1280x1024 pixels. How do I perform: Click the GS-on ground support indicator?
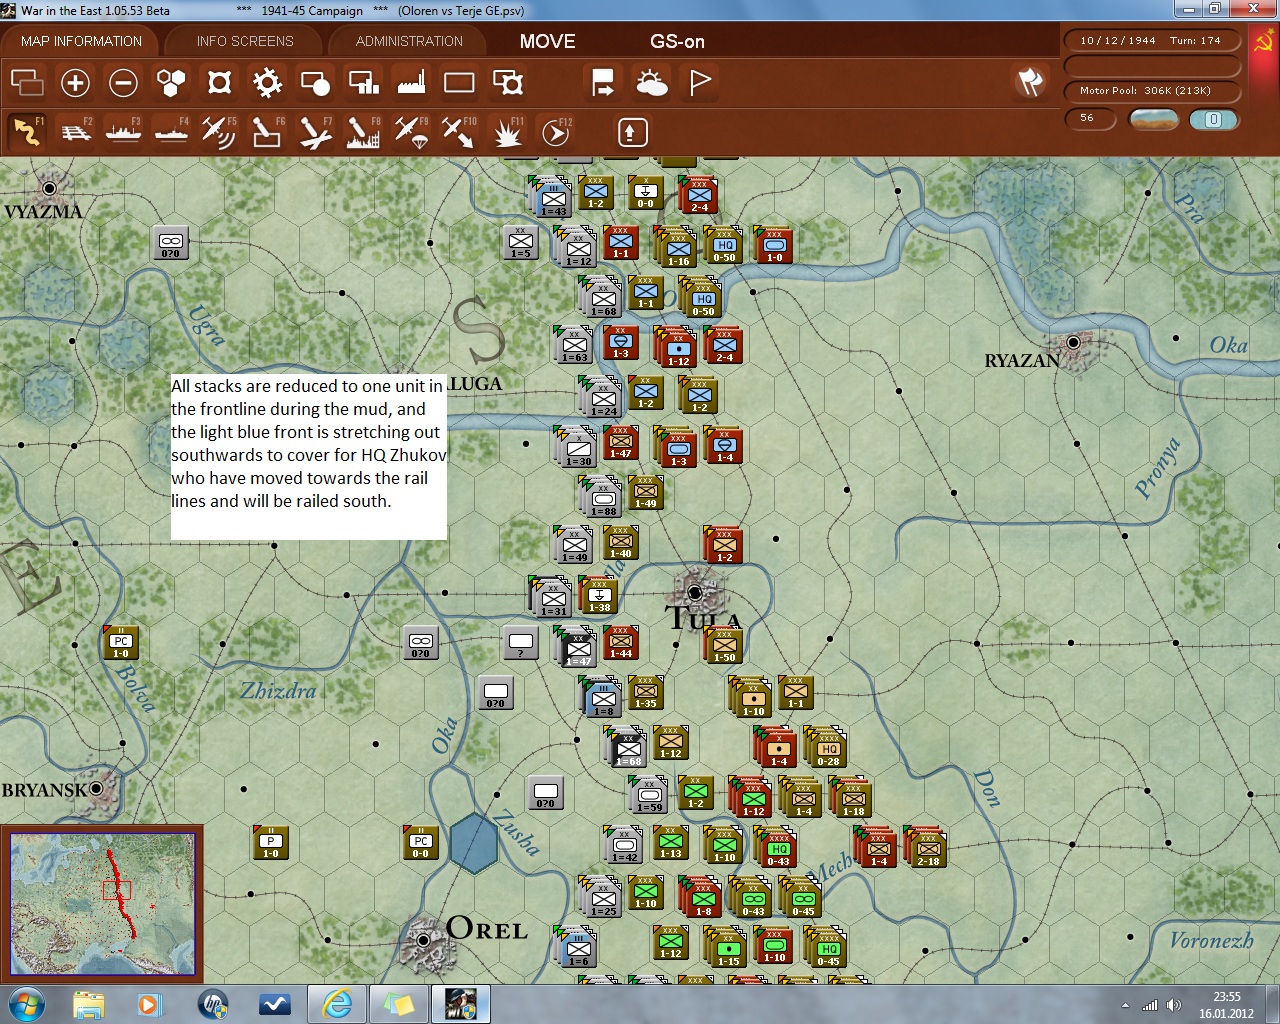(677, 41)
